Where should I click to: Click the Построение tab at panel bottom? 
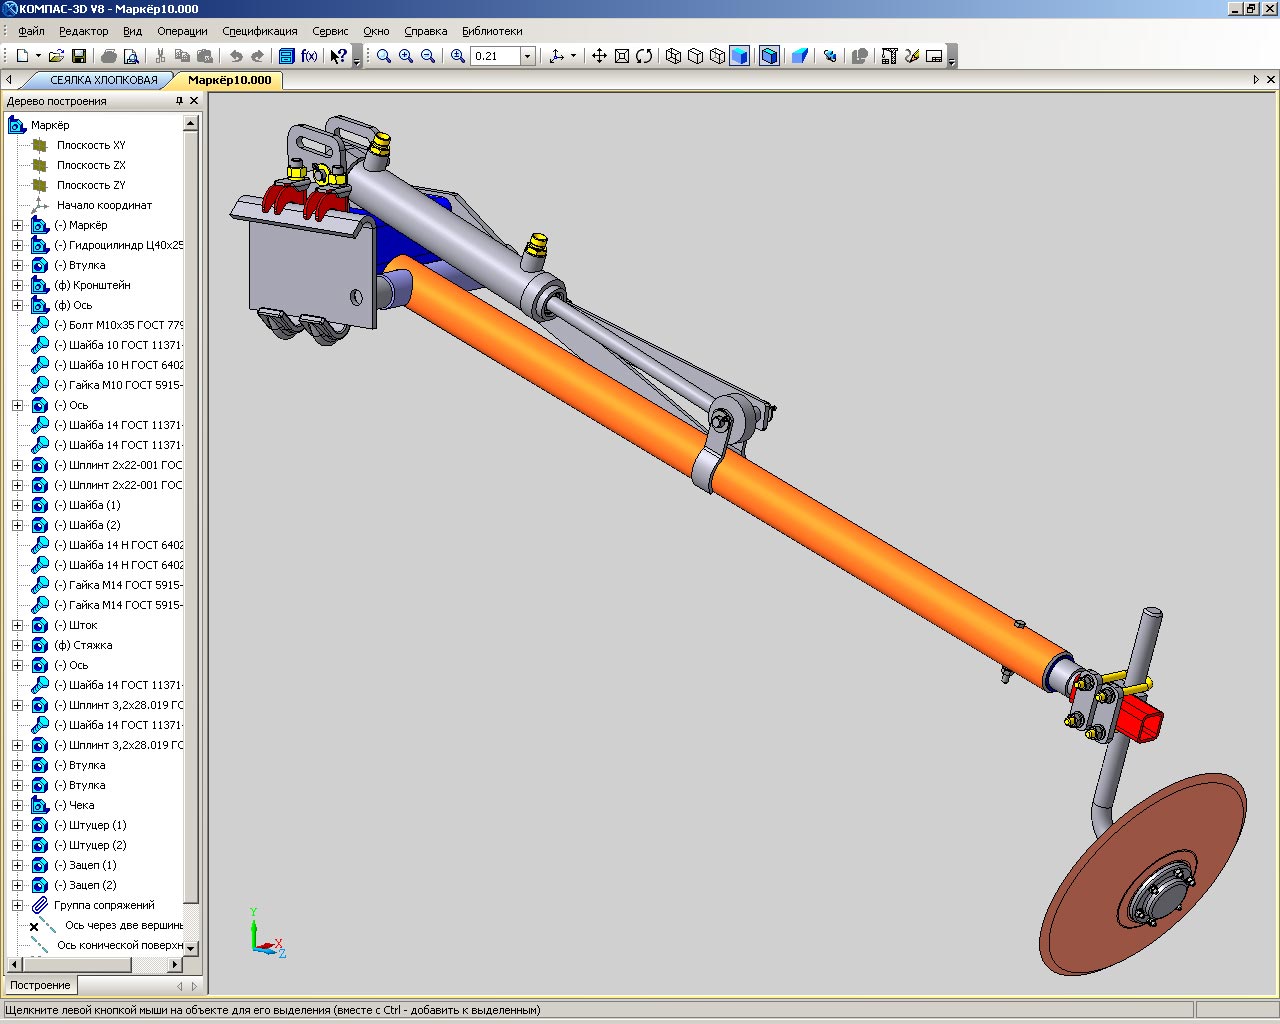[40, 985]
